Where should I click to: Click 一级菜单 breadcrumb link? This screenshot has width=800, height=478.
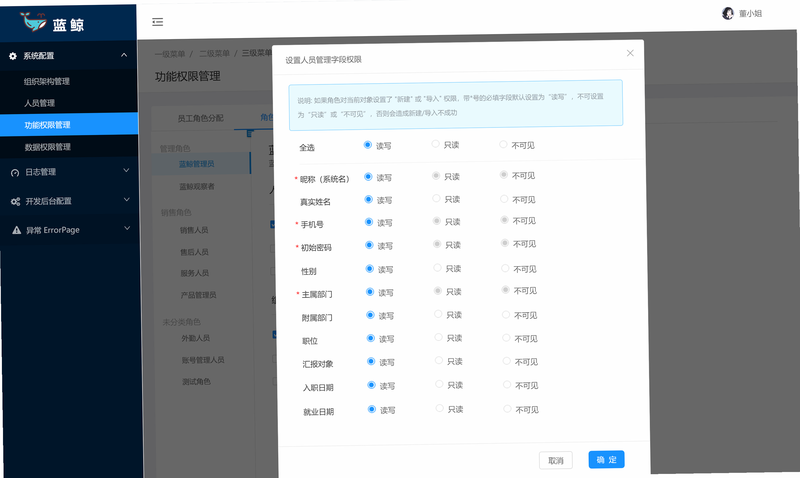(170, 54)
